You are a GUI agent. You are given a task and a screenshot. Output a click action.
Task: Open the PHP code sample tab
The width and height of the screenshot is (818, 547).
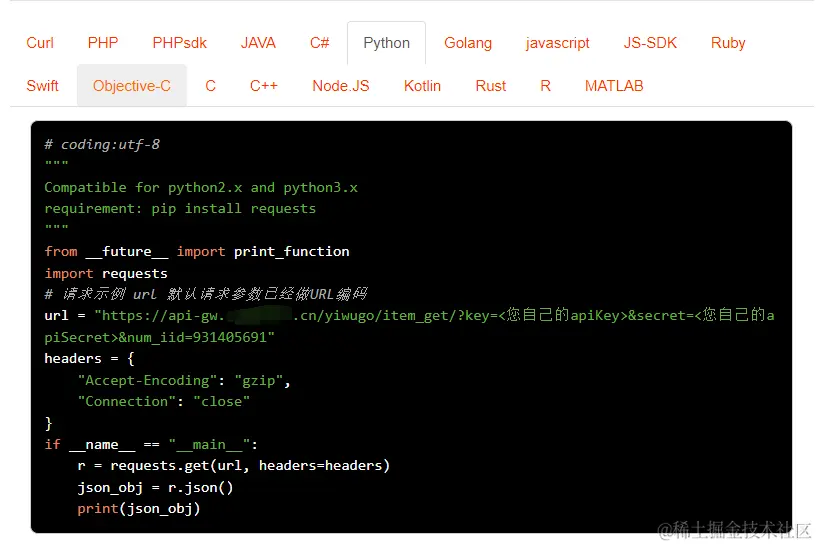pyautogui.click(x=103, y=43)
